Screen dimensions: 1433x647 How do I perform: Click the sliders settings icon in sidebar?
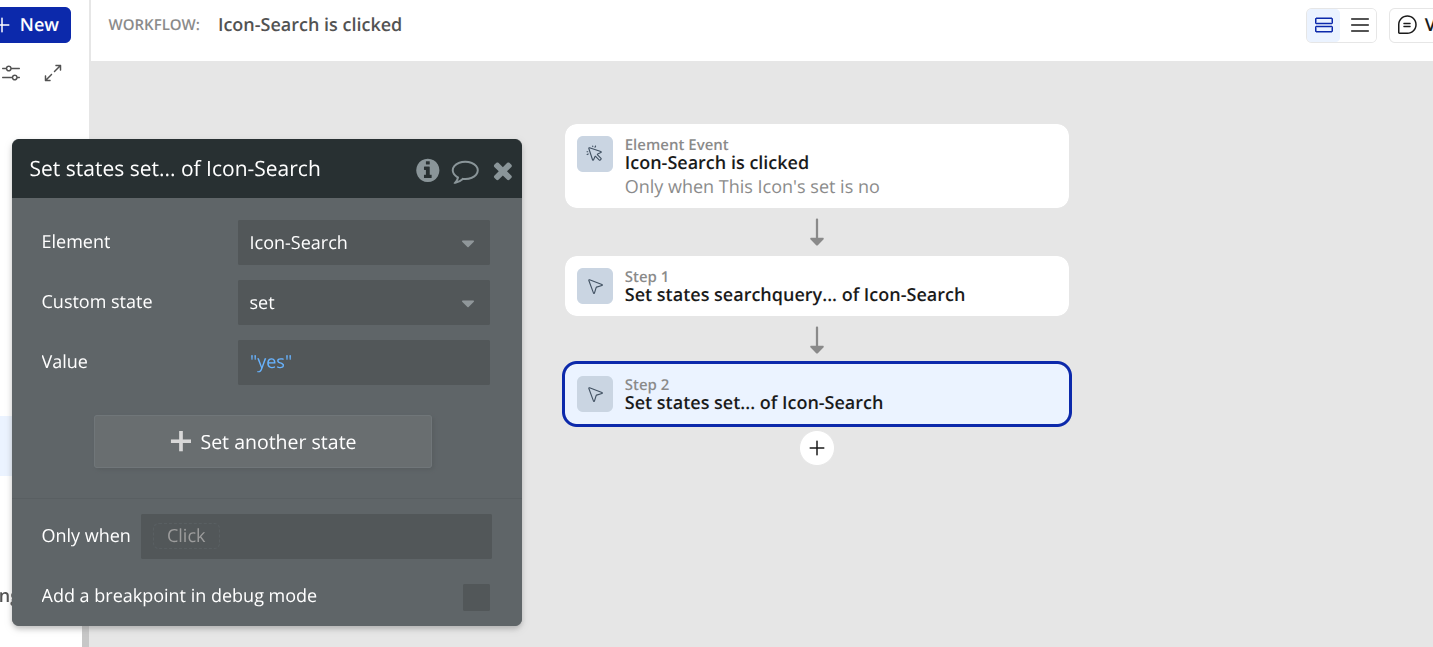pyautogui.click(x=11, y=73)
